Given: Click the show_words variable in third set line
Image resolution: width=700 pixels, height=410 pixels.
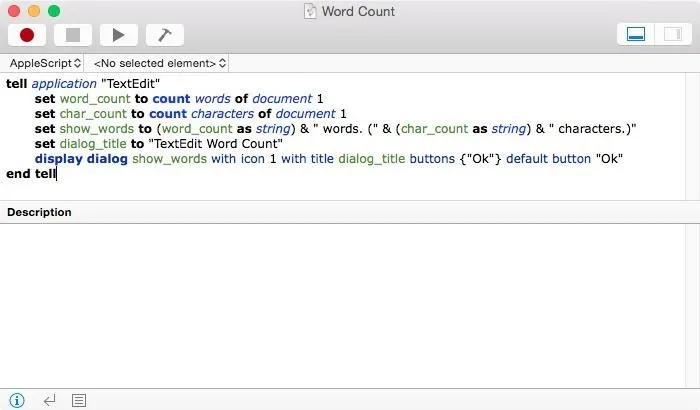Looking at the screenshot, I should coord(97,129).
